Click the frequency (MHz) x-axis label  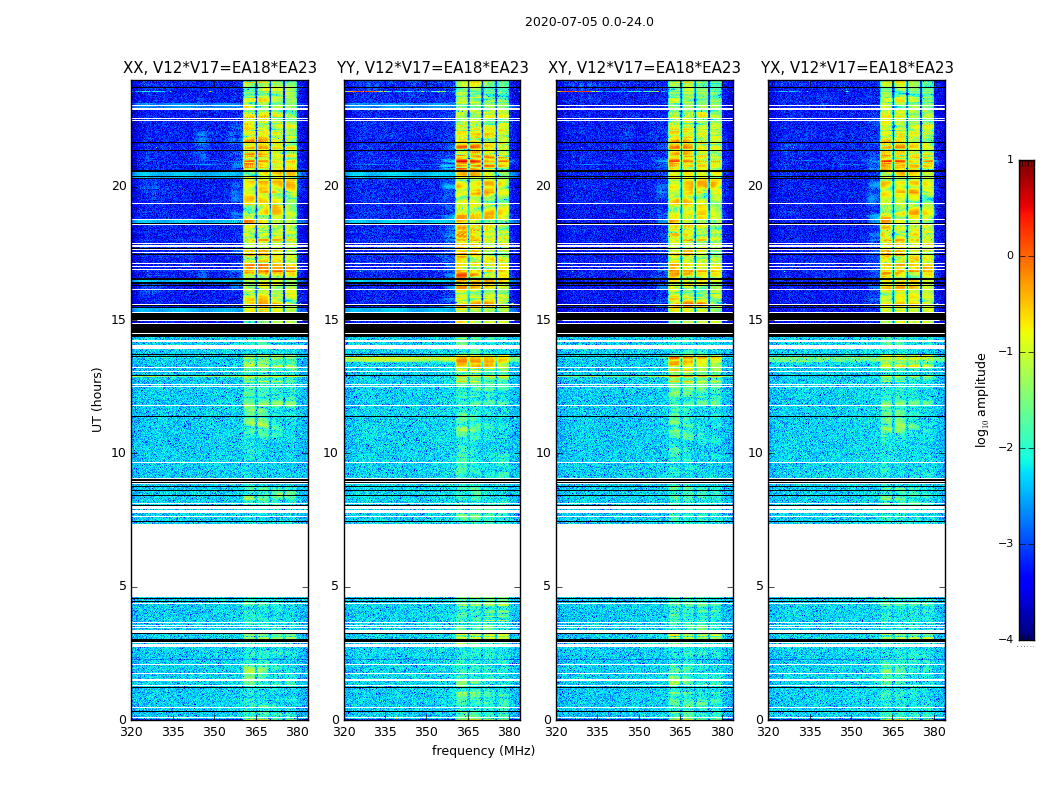point(483,751)
